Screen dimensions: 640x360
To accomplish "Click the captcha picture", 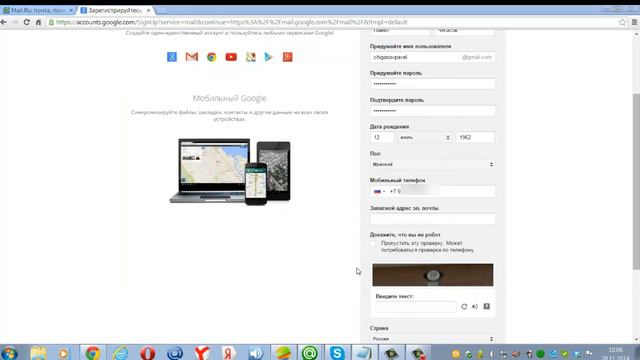I will pos(433,275).
